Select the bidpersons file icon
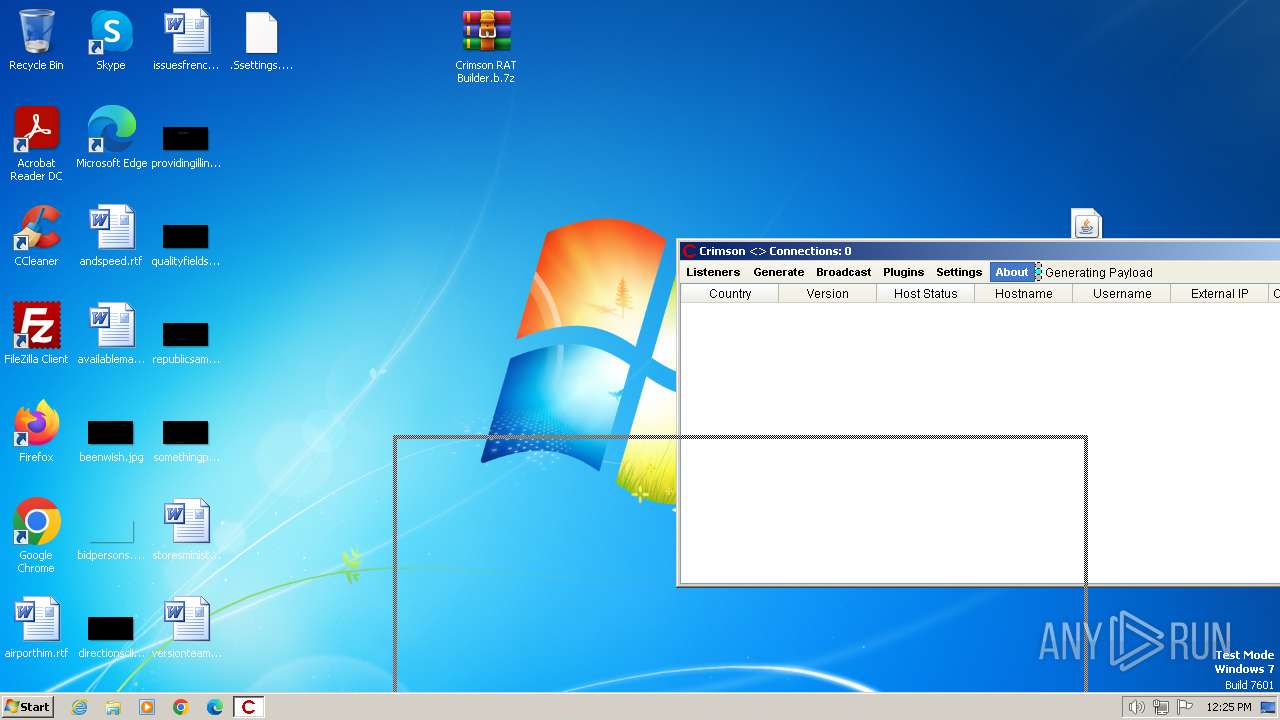The height and width of the screenshot is (720, 1280). (111, 538)
